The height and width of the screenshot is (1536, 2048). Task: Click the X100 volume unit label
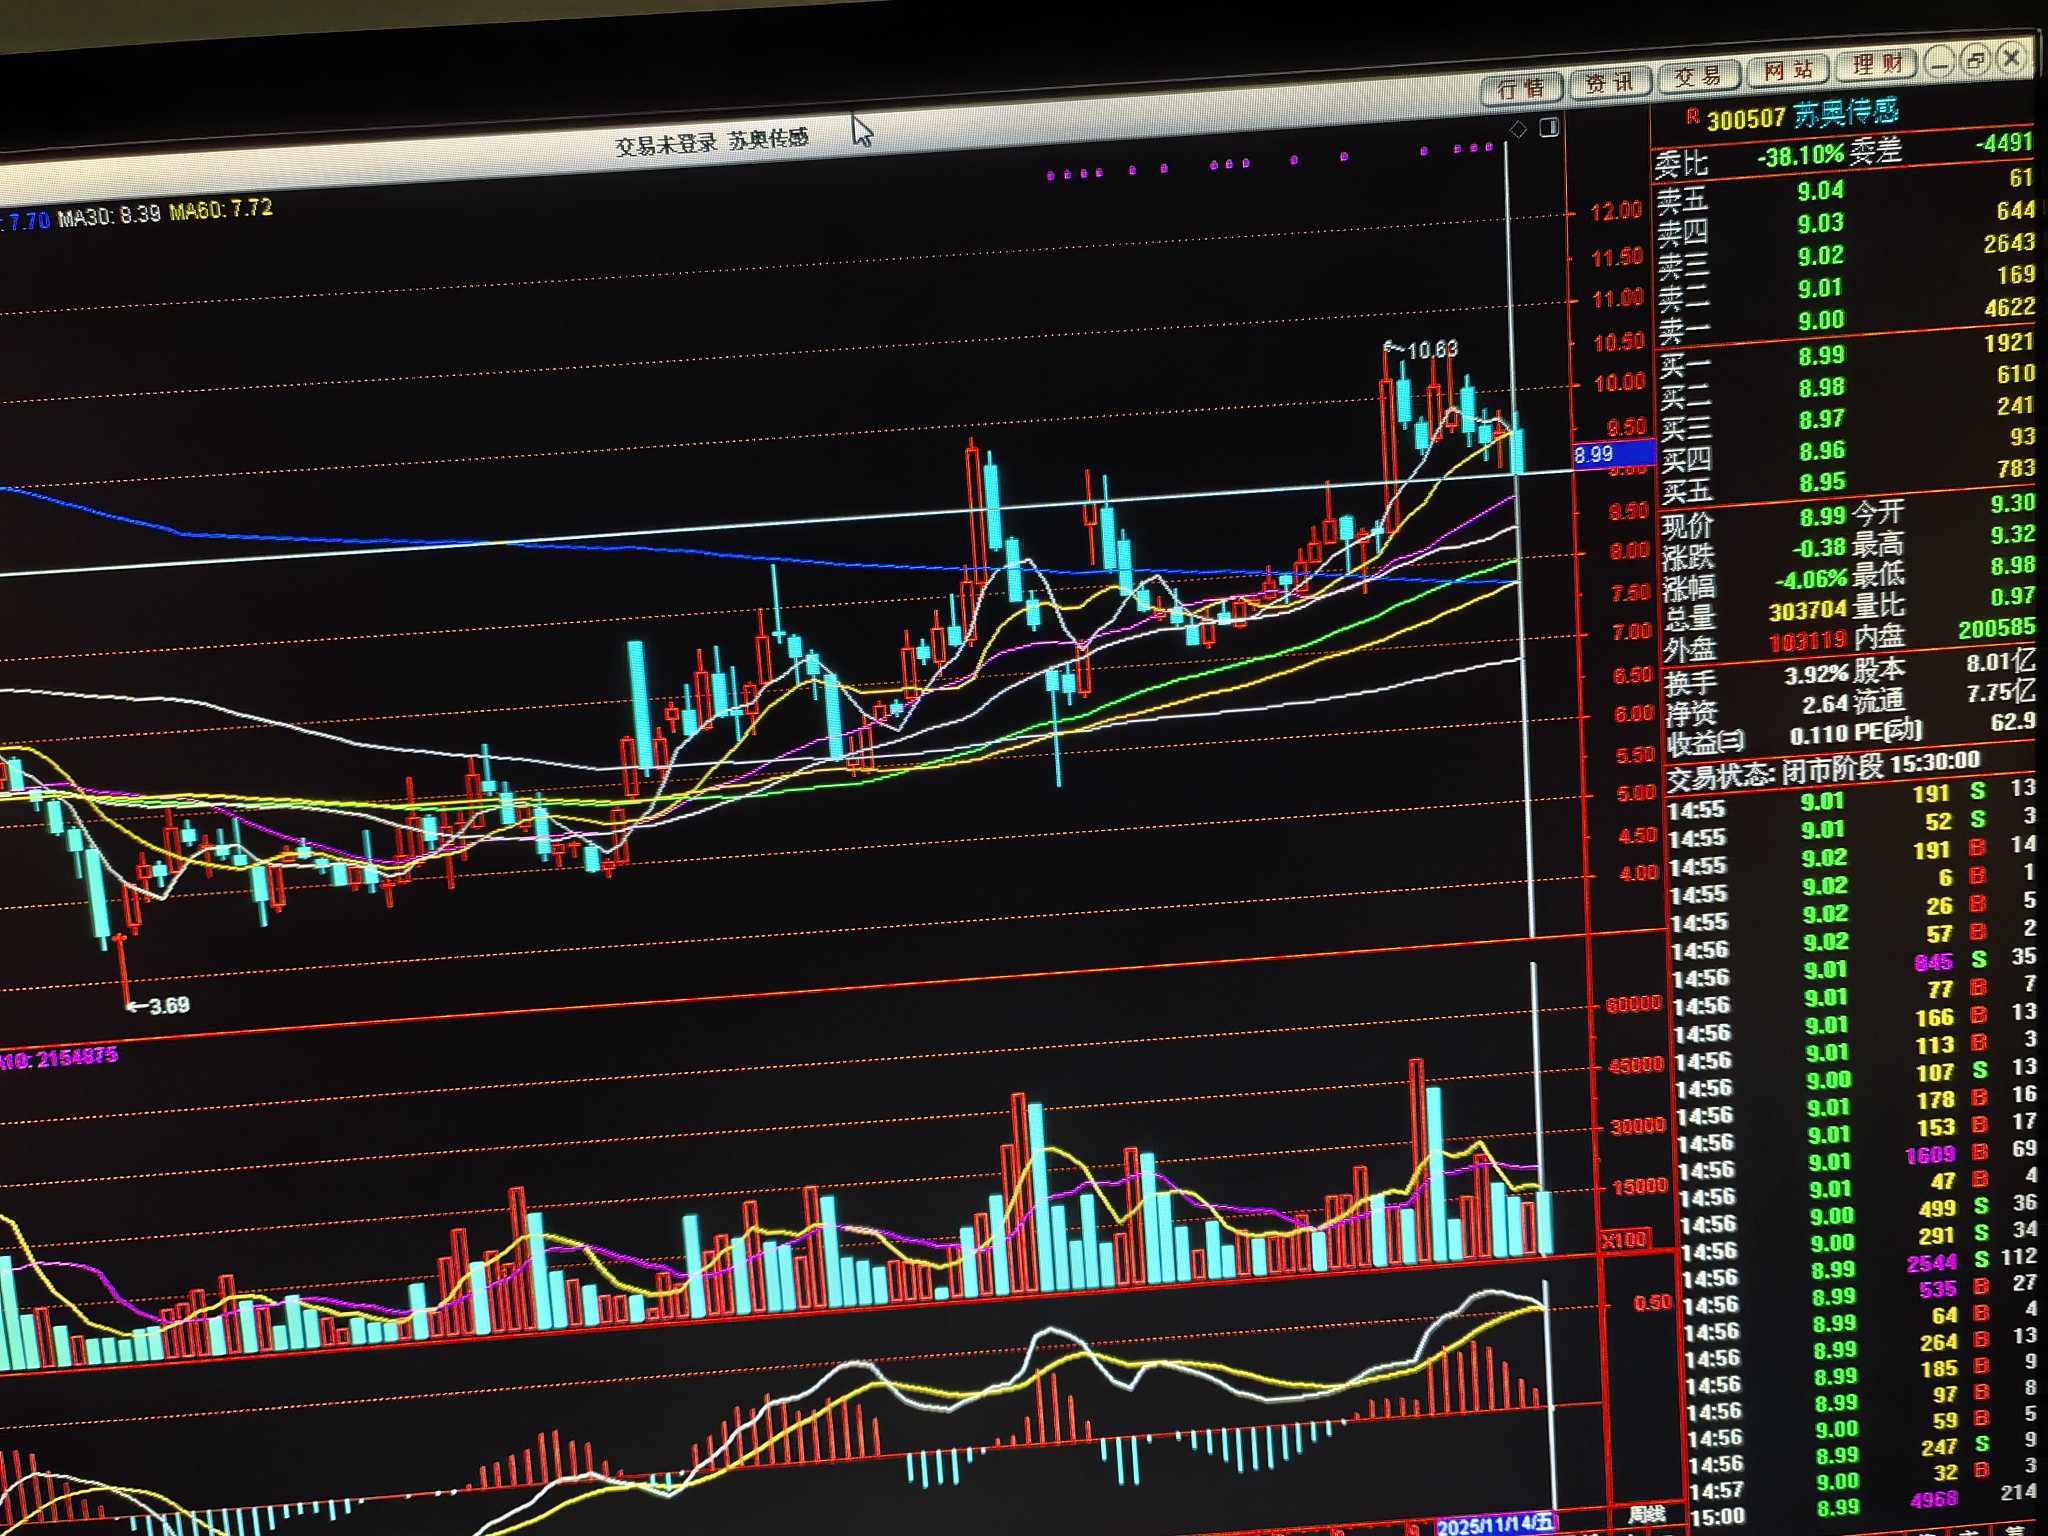(1624, 1240)
